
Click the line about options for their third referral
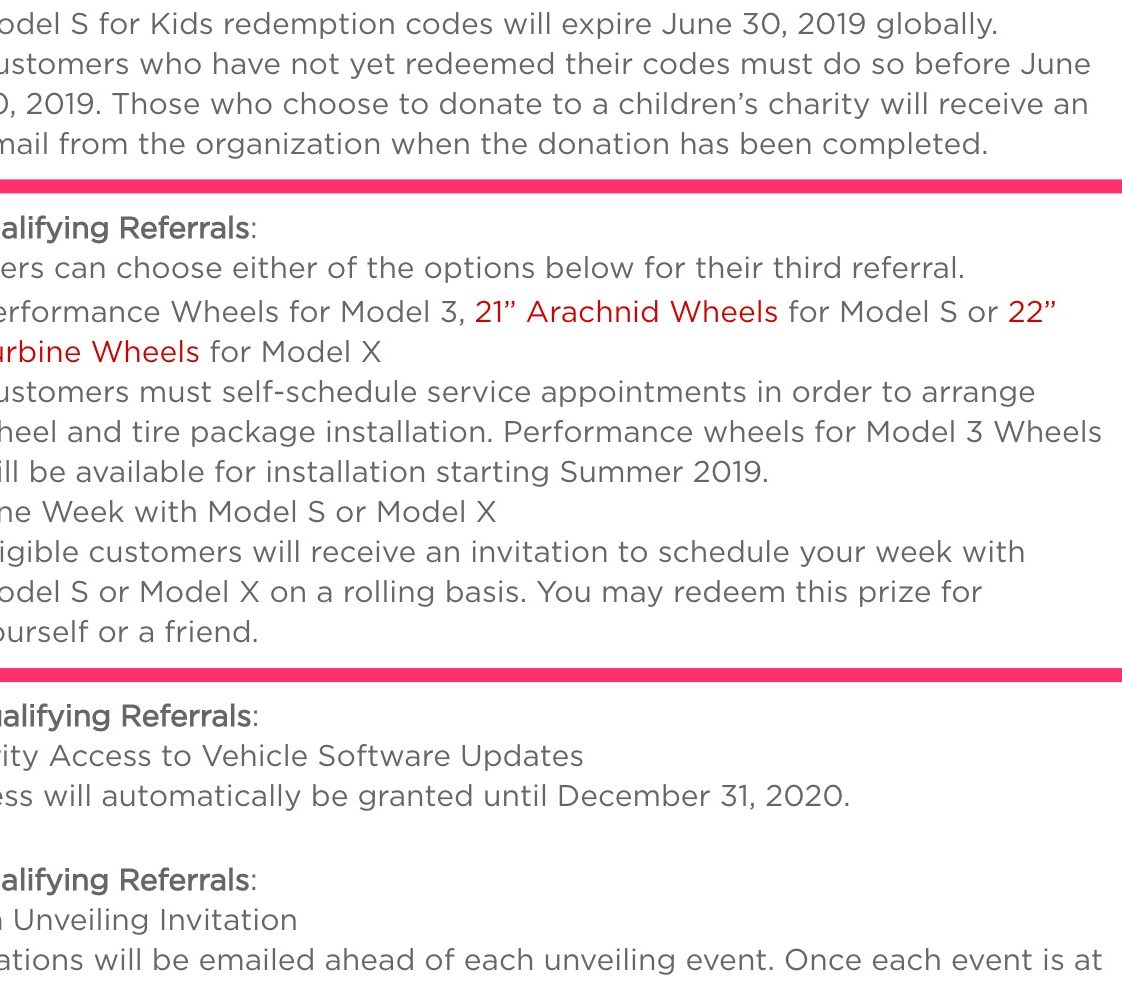pyautogui.click(x=482, y=269)
